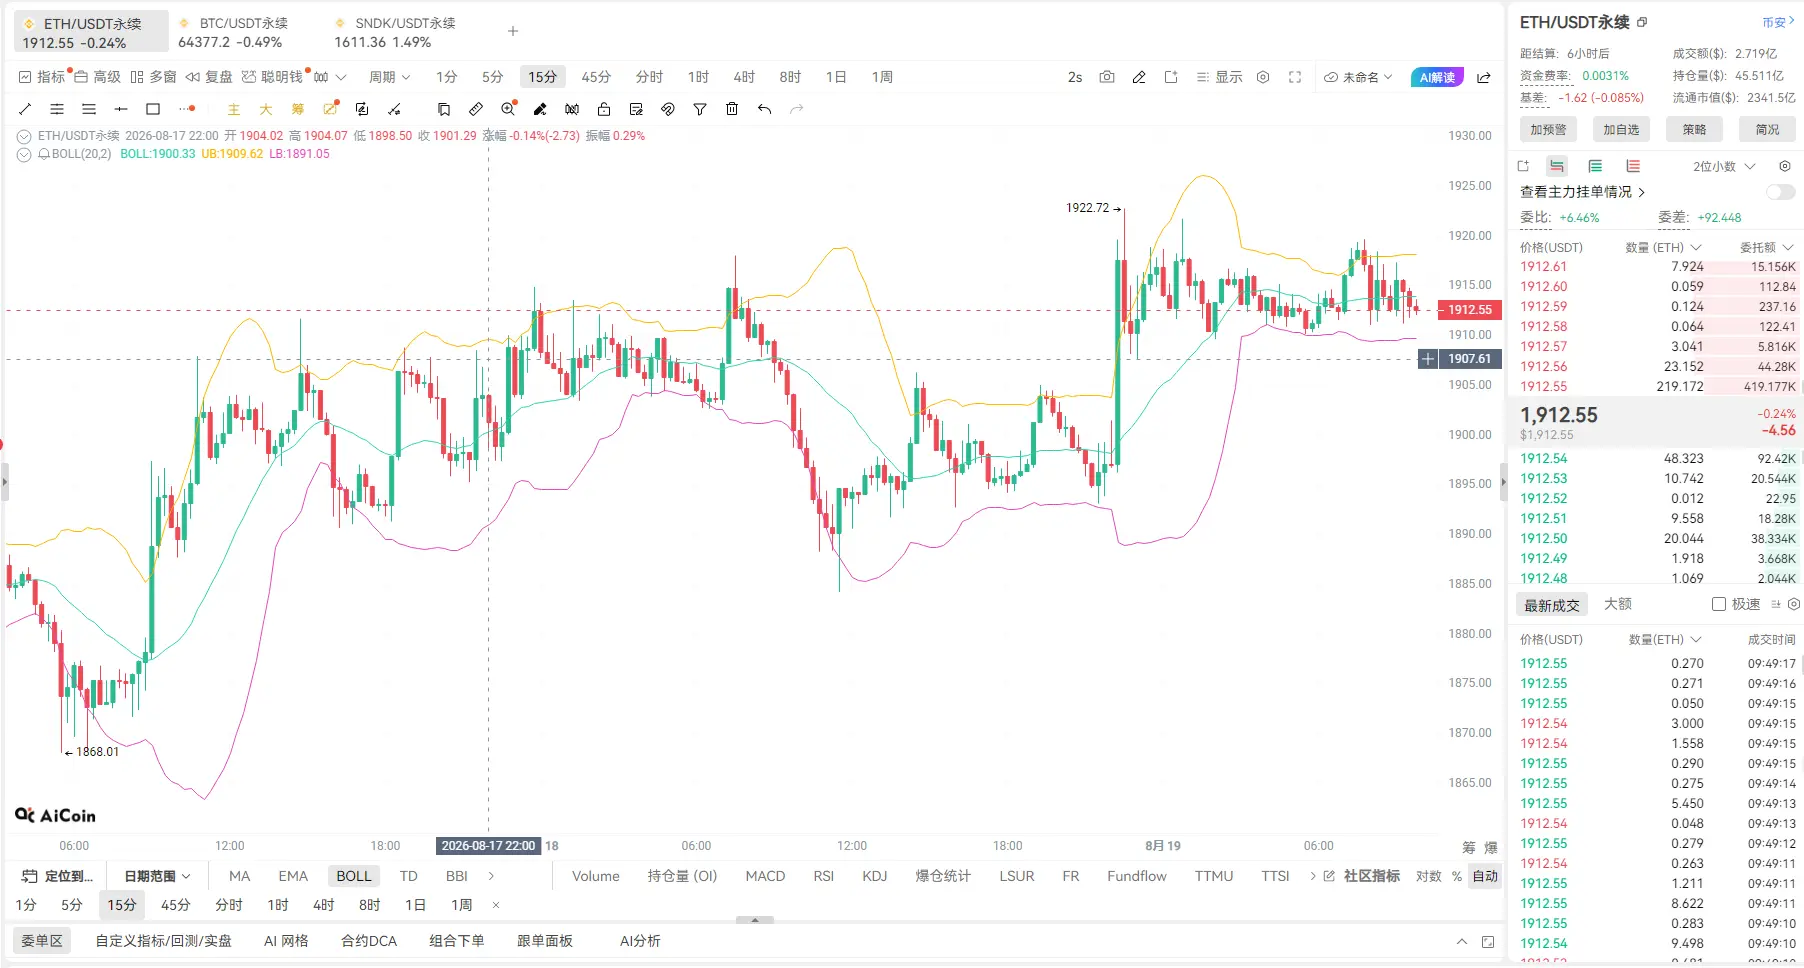This screenshot has width=1804, height=968.
Task: Open the 日期范围 date range dropdown
Action: [157, 876]
